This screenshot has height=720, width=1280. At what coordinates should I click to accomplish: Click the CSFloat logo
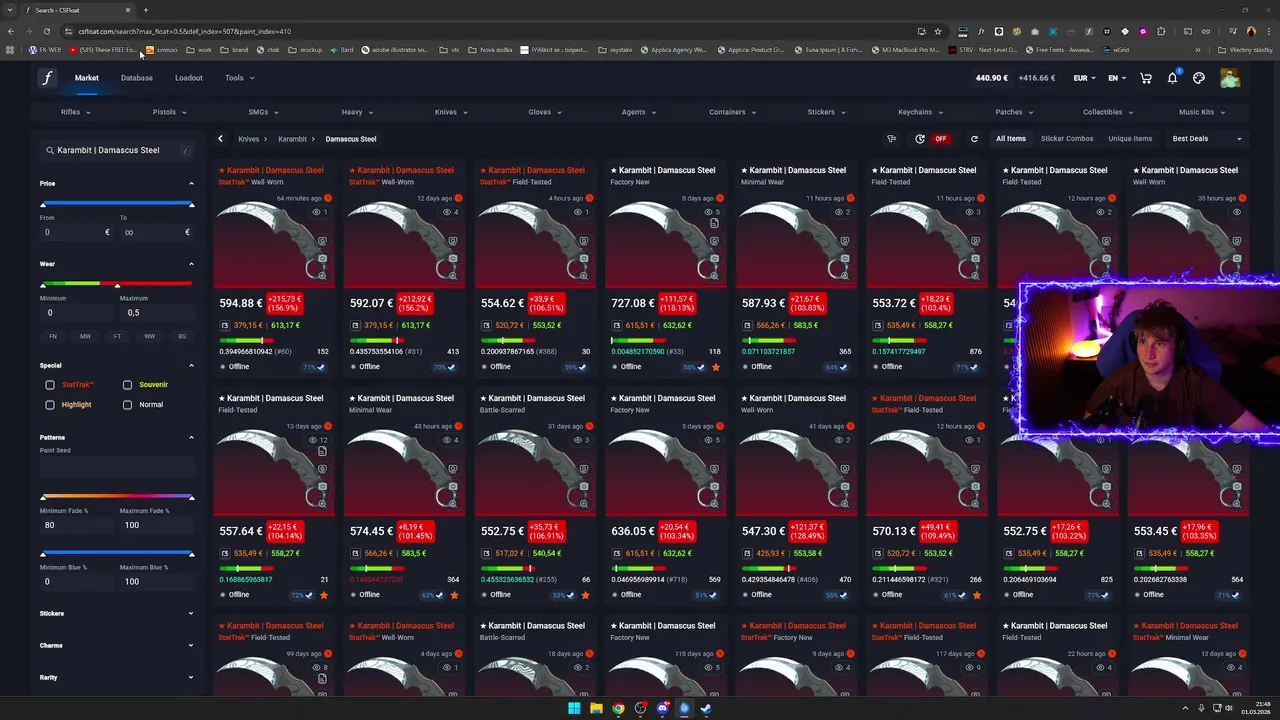(47, 78)
